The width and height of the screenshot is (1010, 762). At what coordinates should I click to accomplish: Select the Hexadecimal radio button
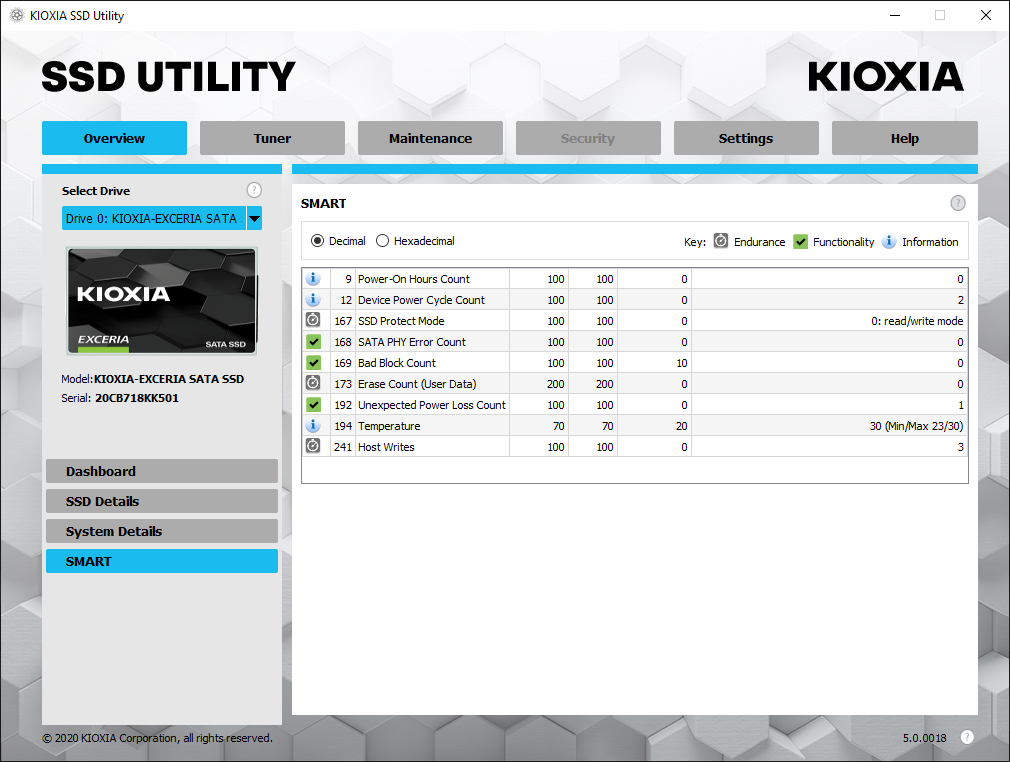click(x=383, y=241)
